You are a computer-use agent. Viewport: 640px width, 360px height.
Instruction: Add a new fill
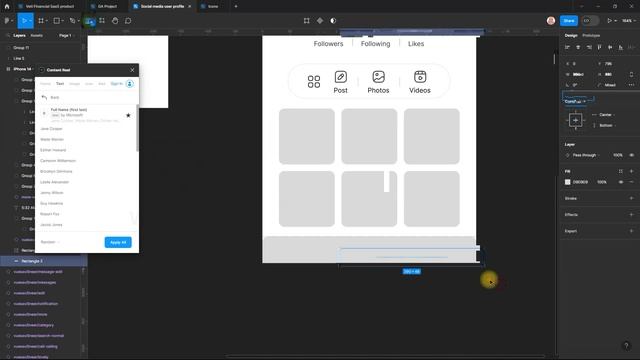tap(631, 171)
